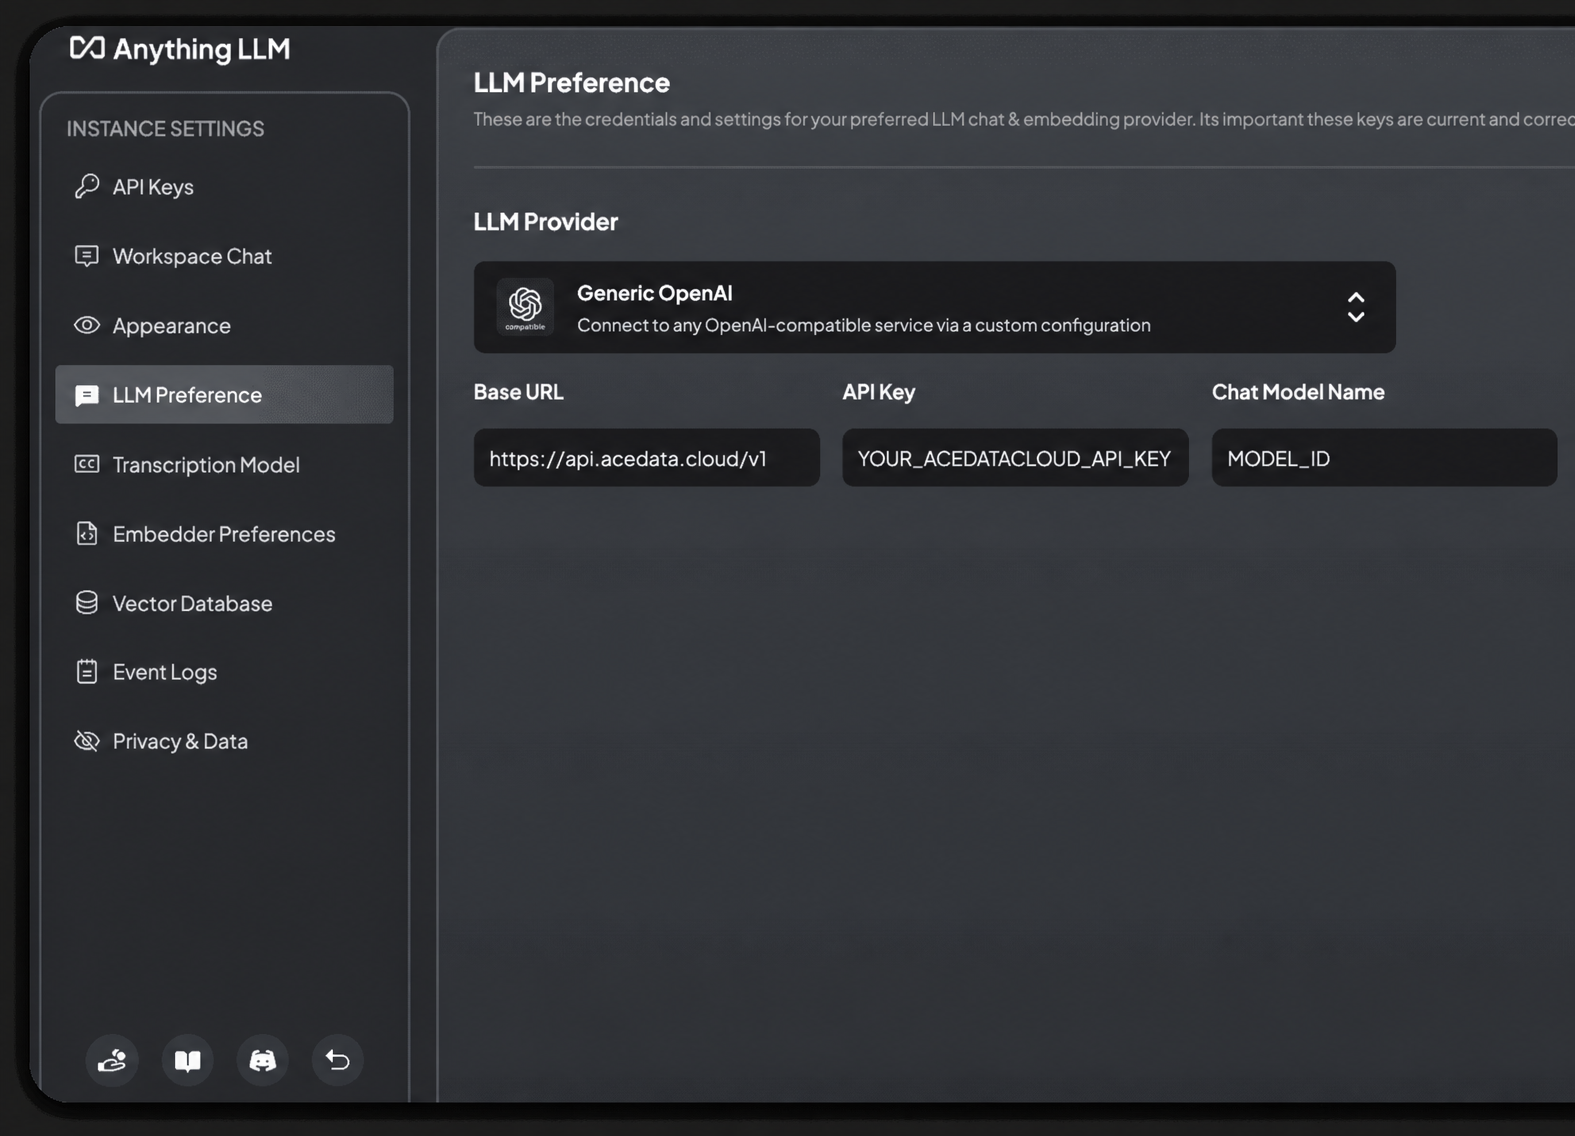Open Vector Database settings
Screen dimensions: 1575x1136
(224, 602)
